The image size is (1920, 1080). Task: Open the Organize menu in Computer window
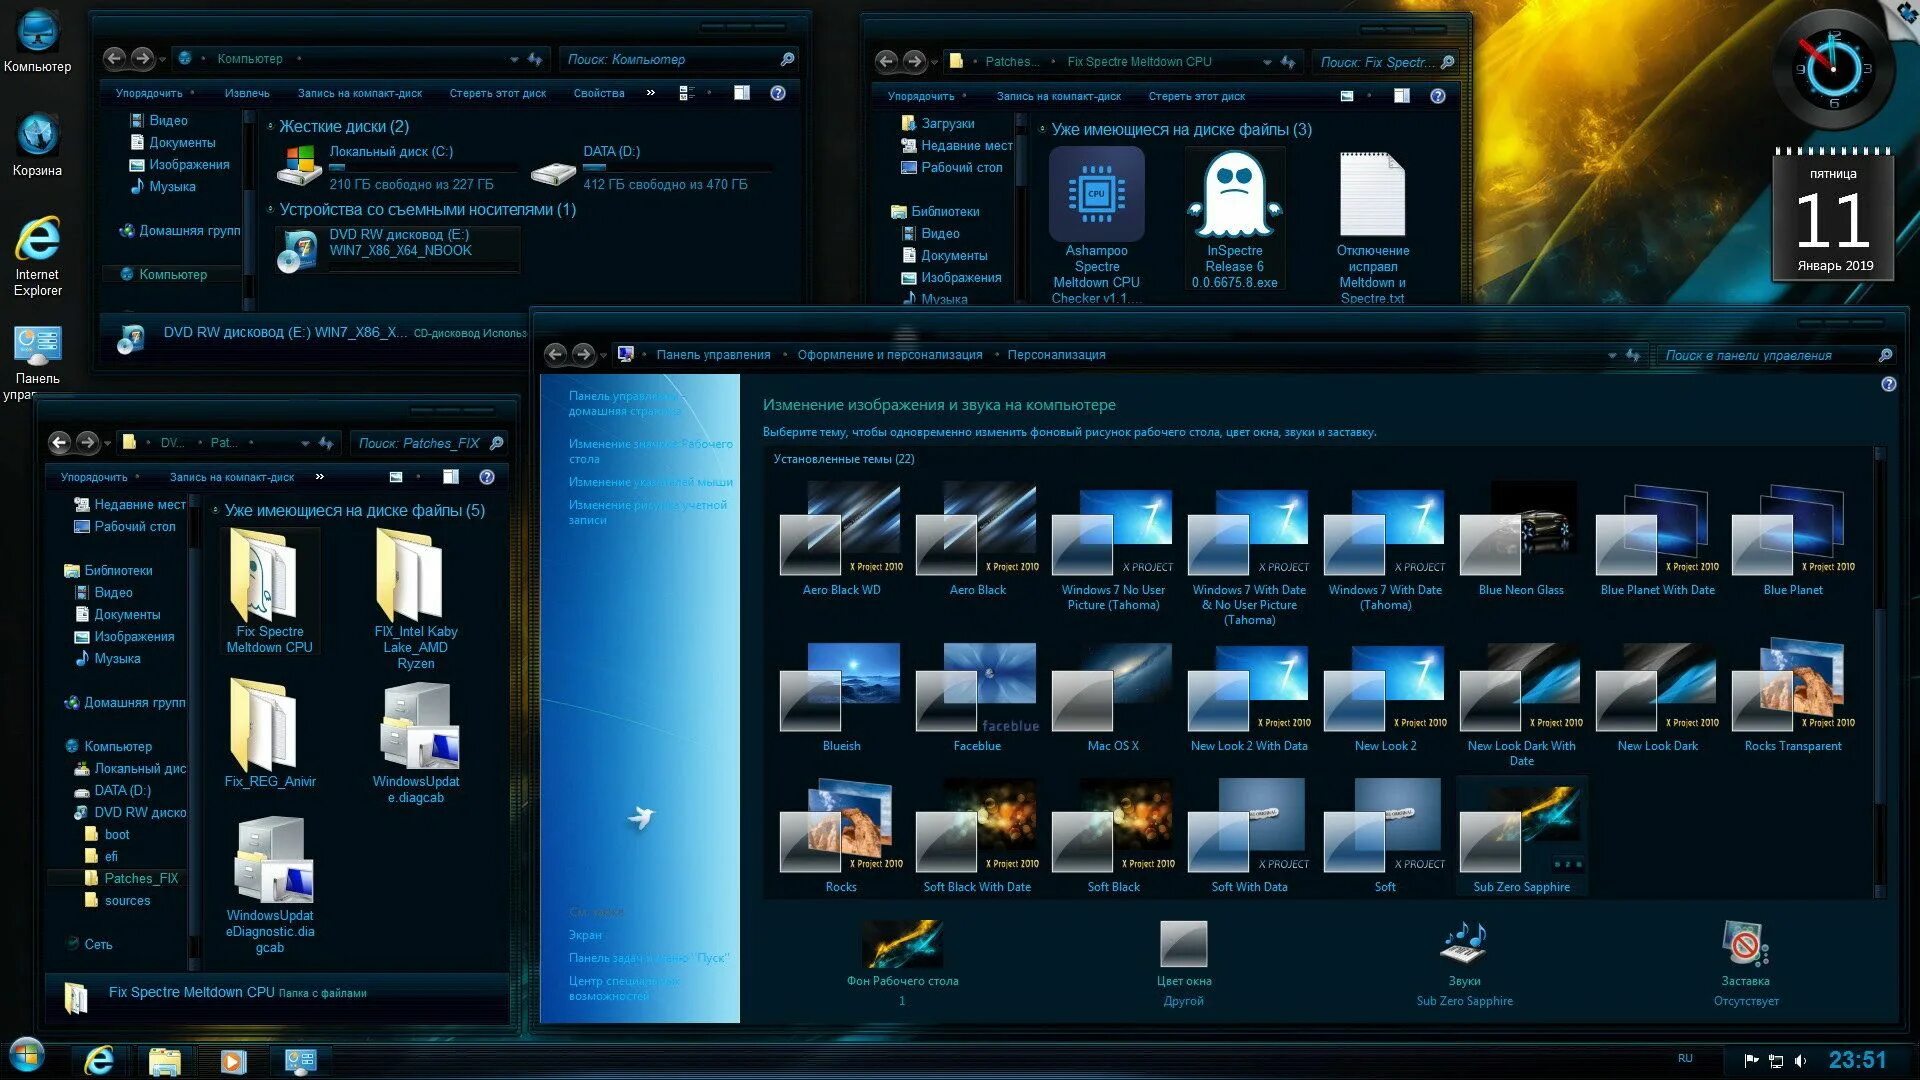[x=149, y=93]
